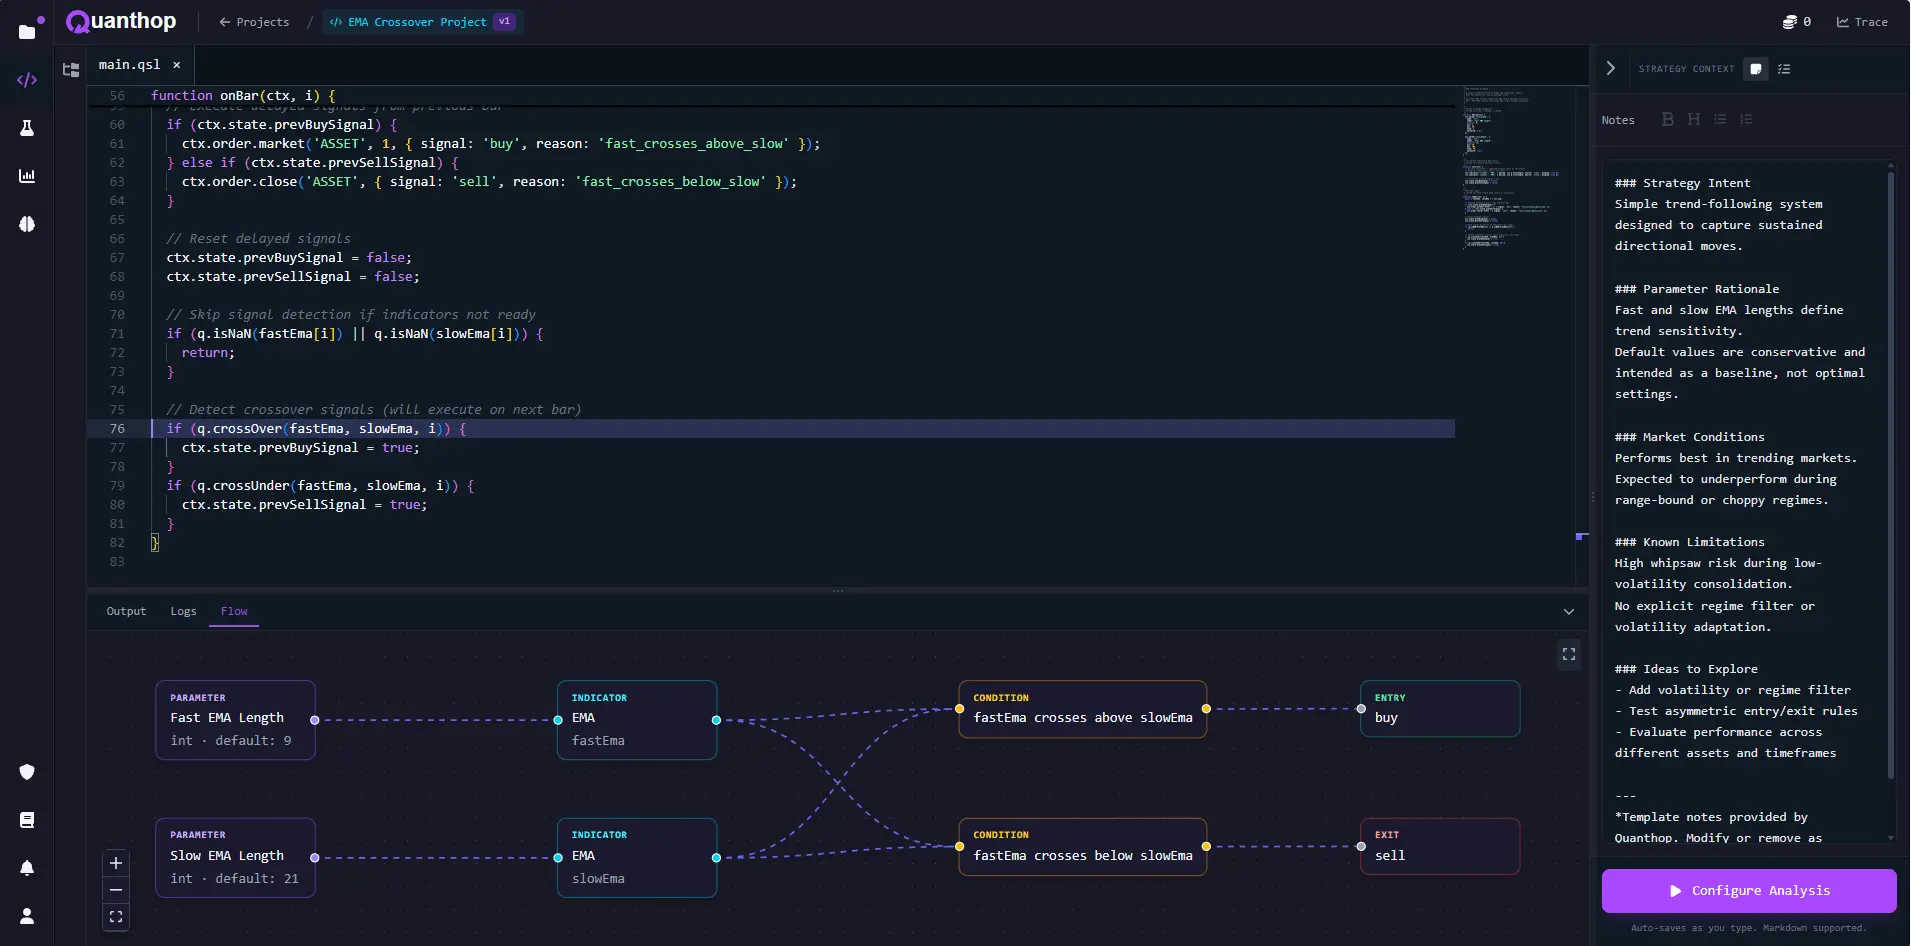Image resolution: width=1911 pixels, height=946 pixels.
Task: Switch to the Output tab
Action: (126, 611)
